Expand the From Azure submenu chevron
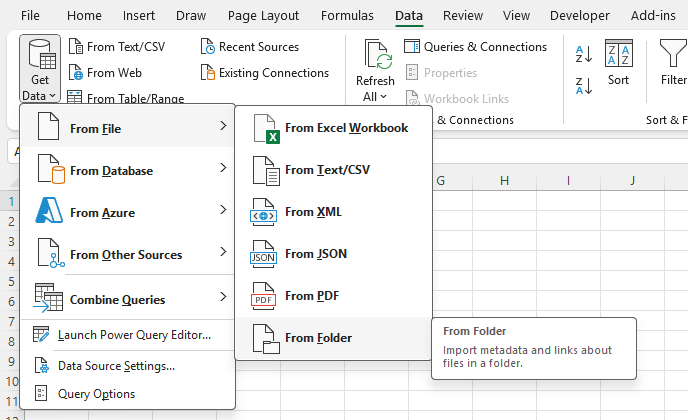This screenshot has height=420, width=688. [x=223, y=210]
